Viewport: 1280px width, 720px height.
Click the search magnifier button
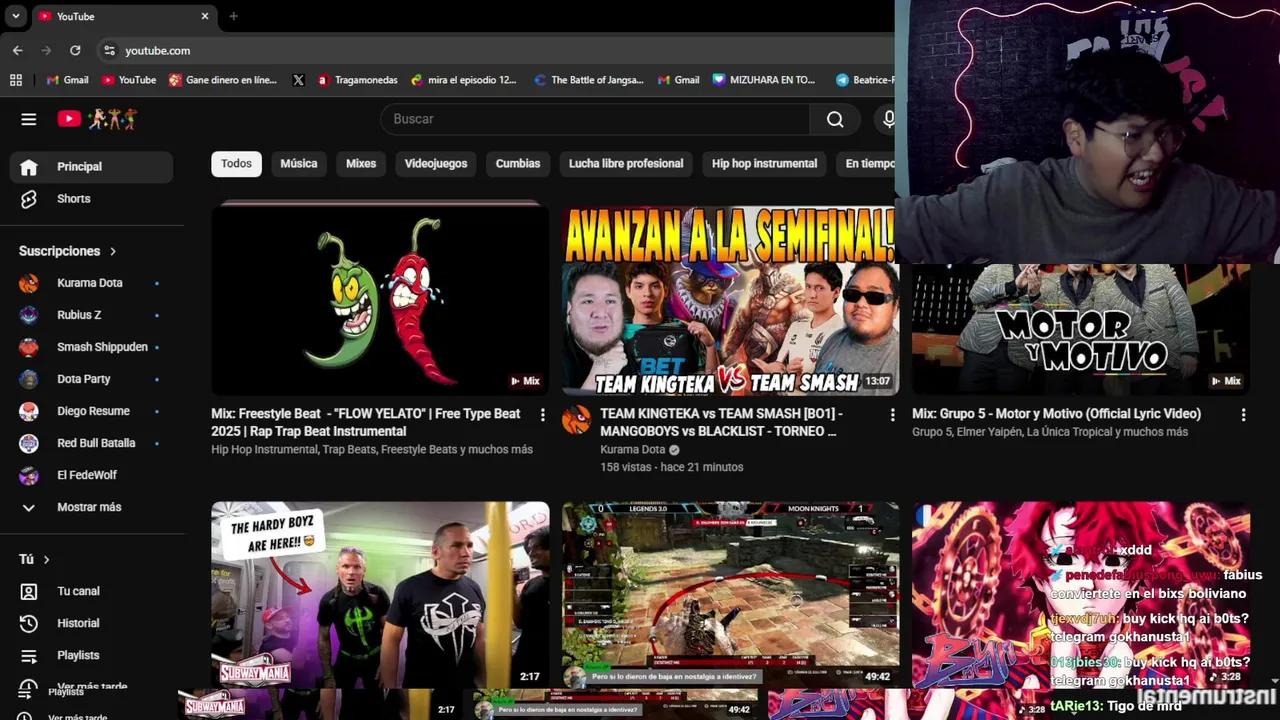point(835,119)
